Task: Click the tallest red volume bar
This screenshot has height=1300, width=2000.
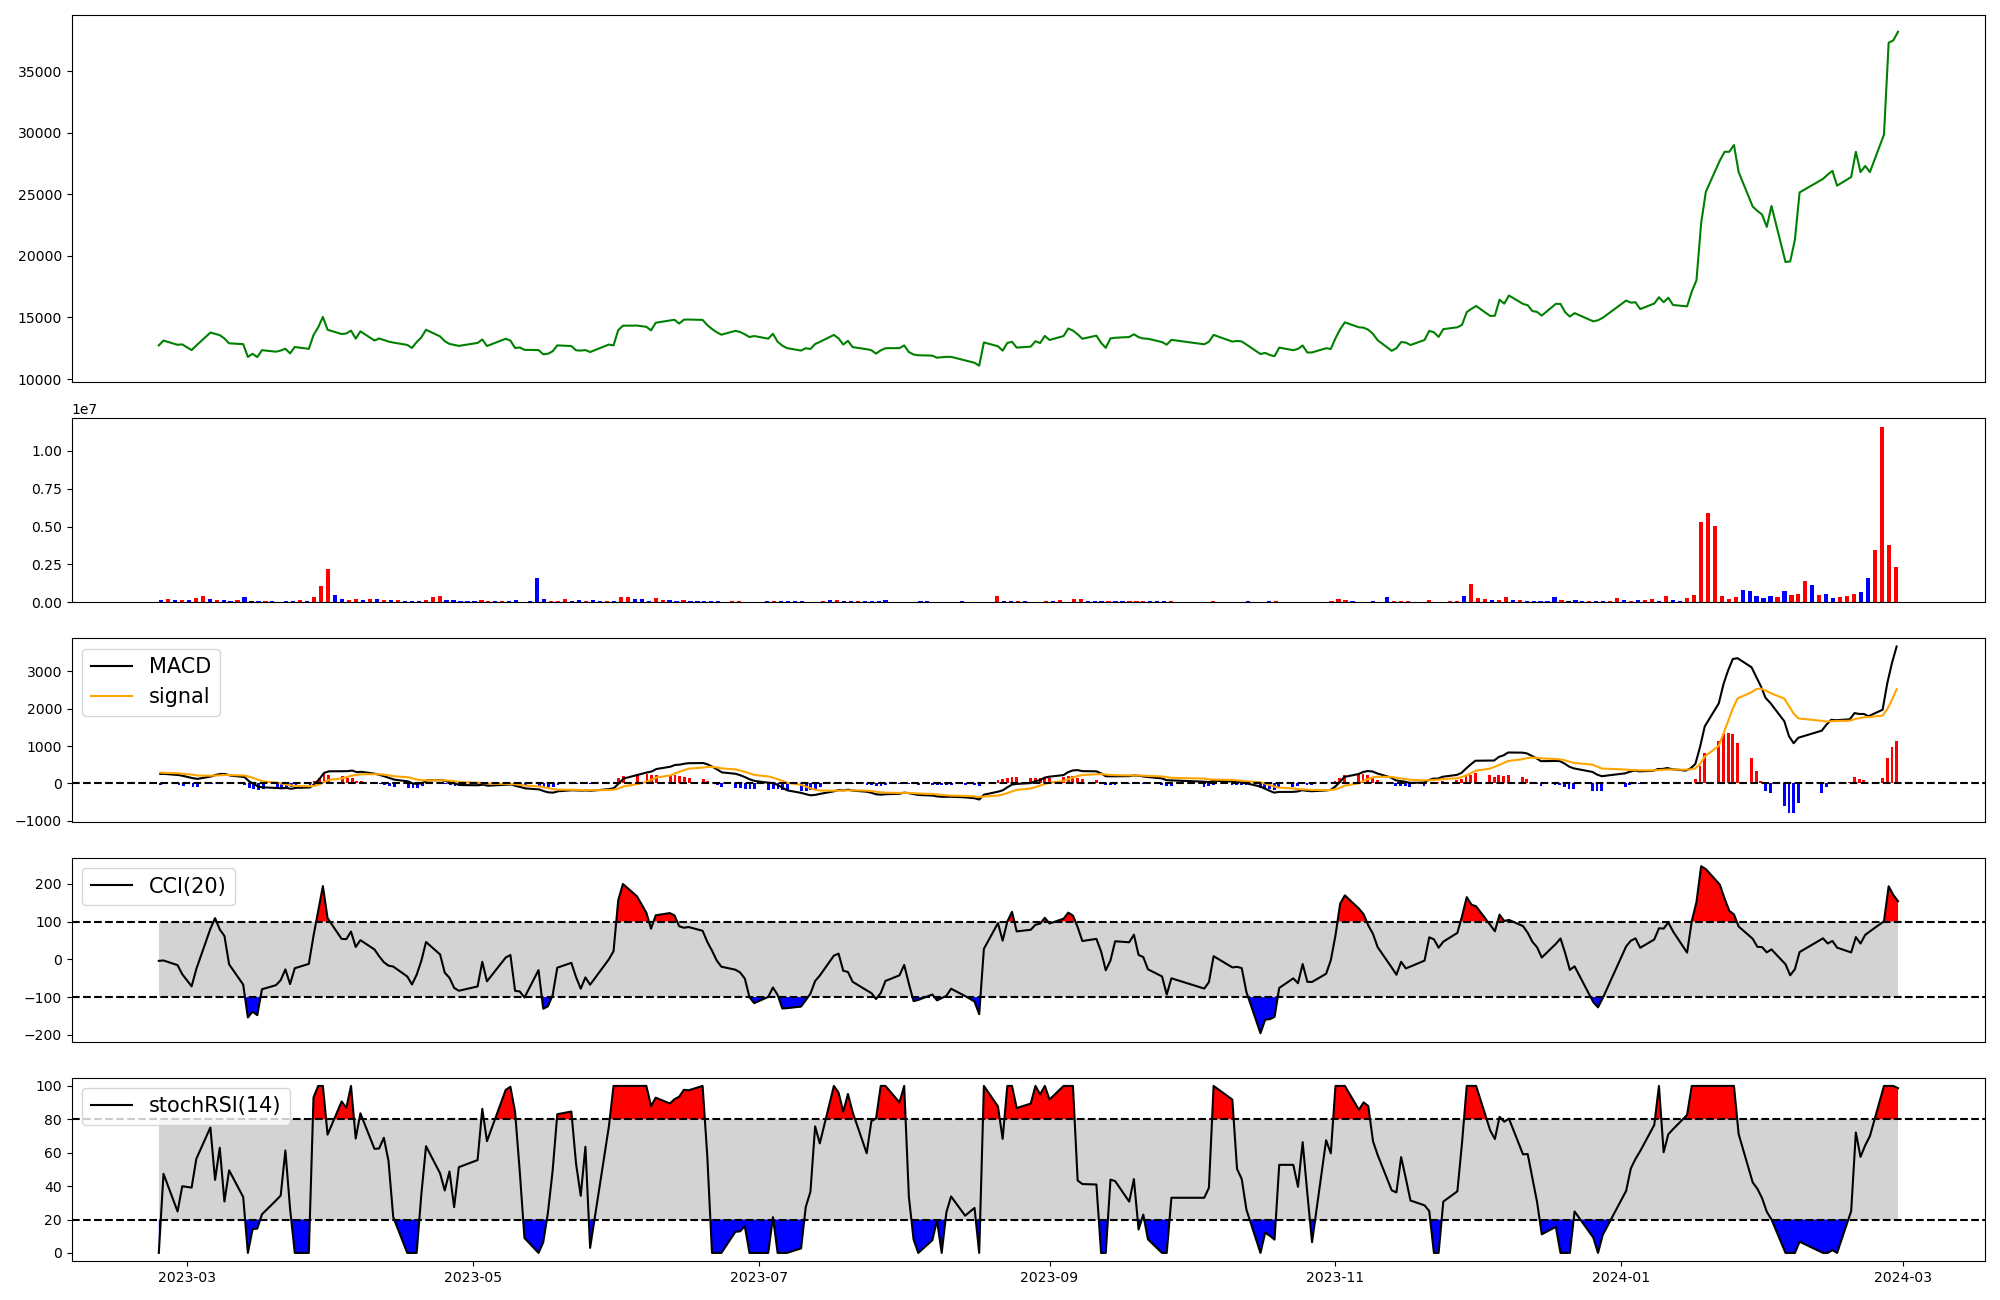Action: [x=1882, y=515]
